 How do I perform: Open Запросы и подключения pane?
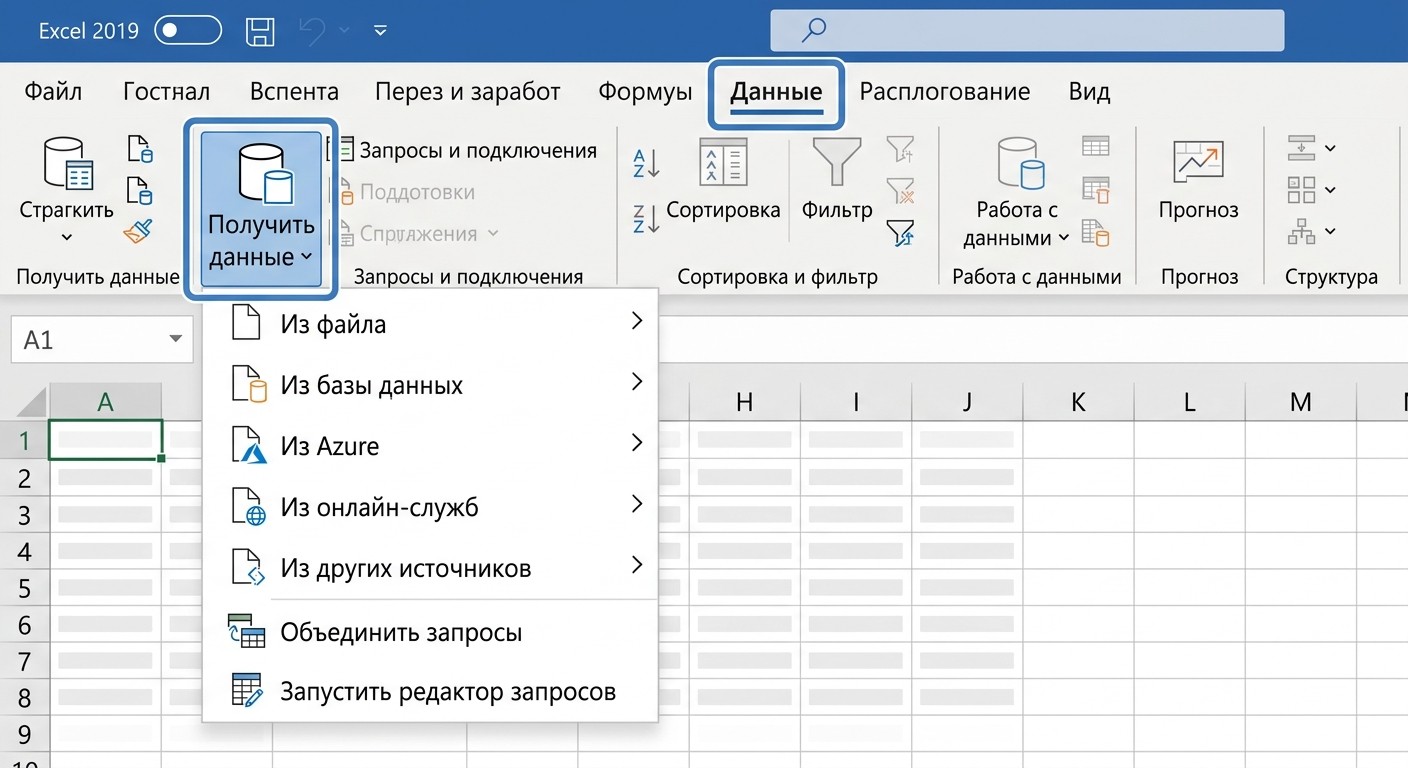466,150
